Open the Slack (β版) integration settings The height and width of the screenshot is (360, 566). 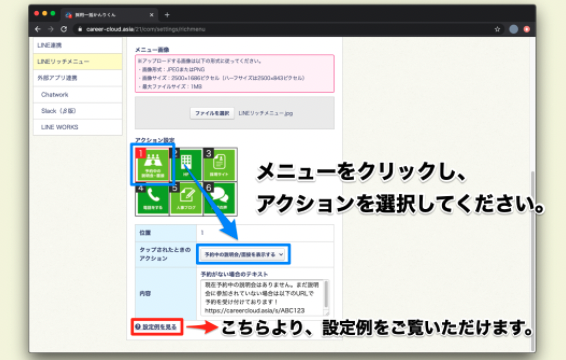pyautogui.click(x=78, y=111)
